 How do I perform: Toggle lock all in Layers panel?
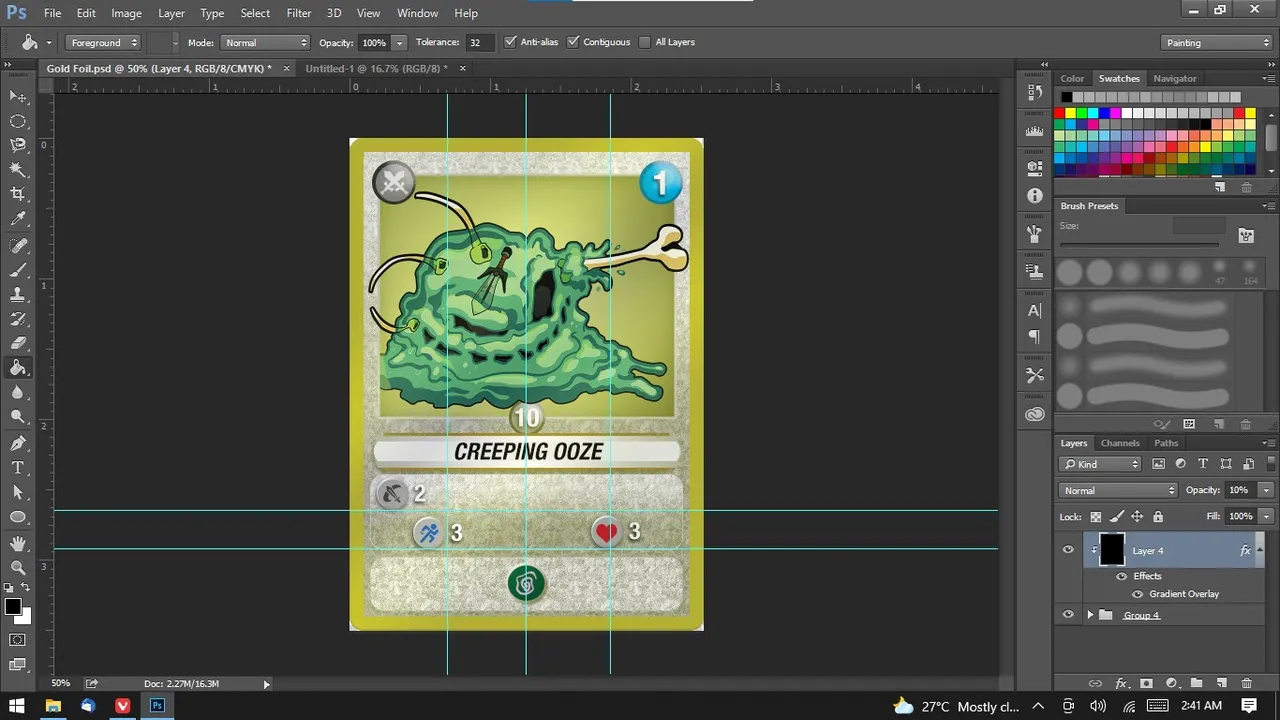1158,517
